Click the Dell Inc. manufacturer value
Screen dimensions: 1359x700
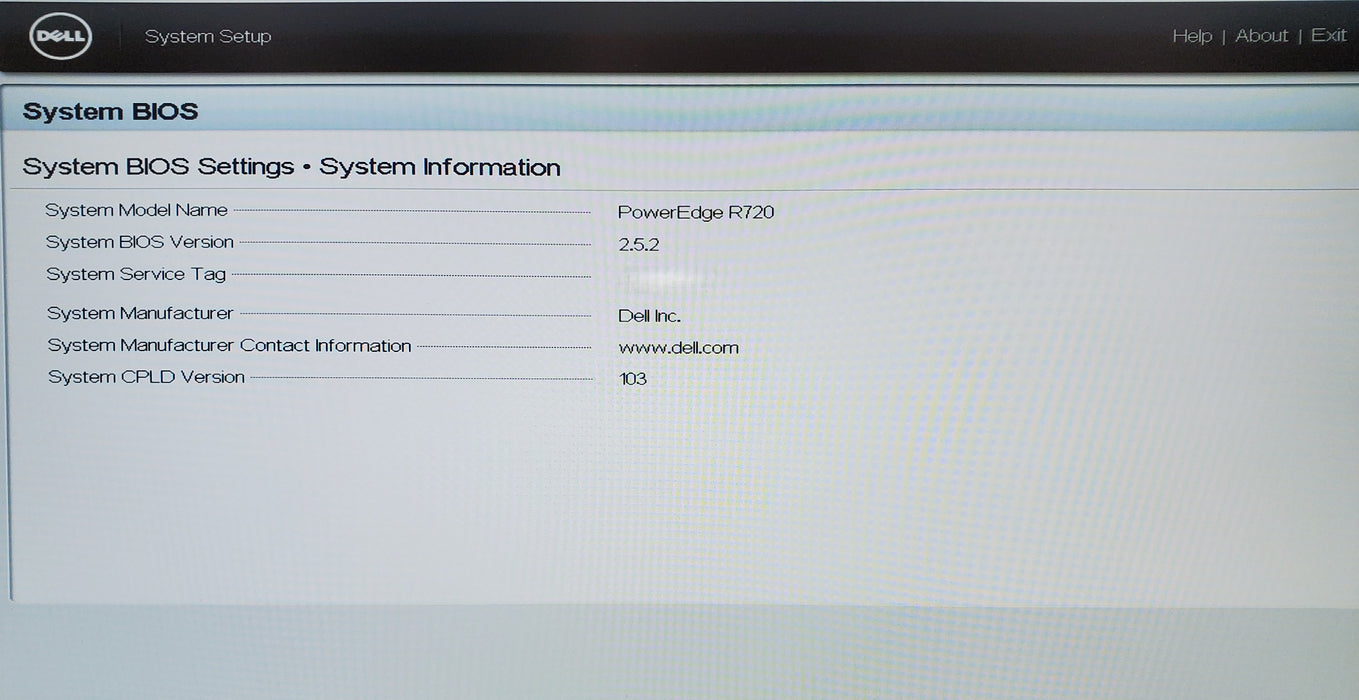(650, 316)
